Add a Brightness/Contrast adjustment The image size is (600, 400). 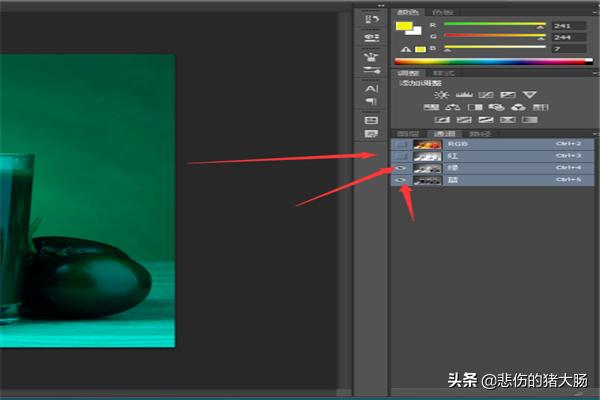[x=442, y=94]
